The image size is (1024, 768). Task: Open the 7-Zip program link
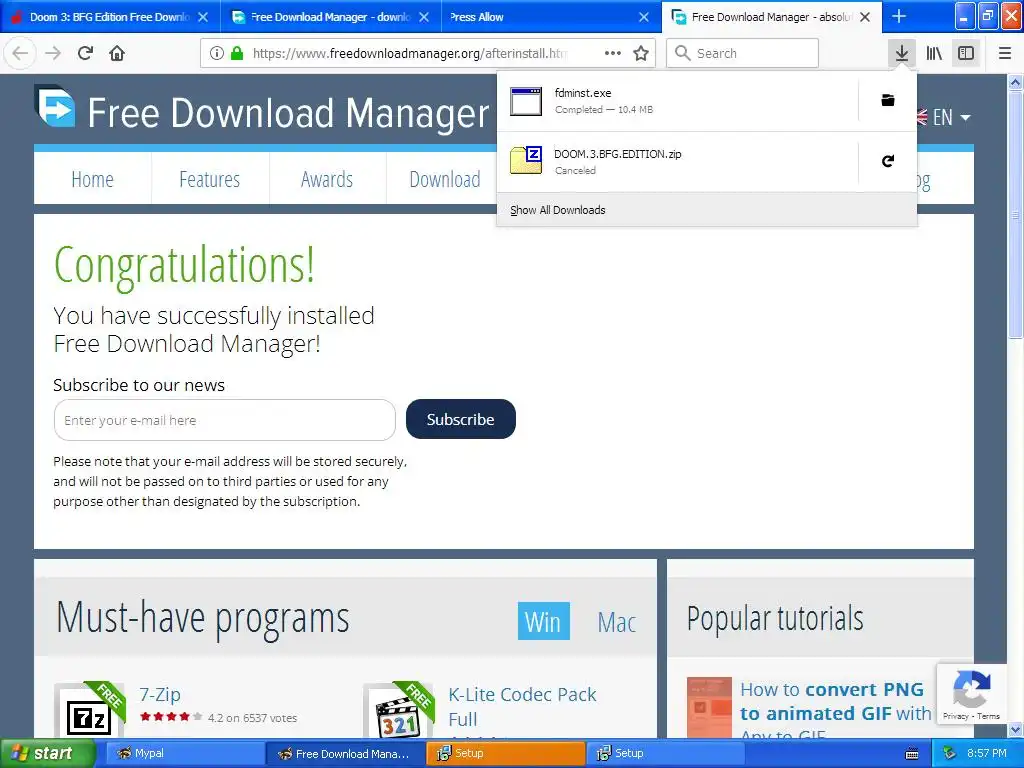160,694
